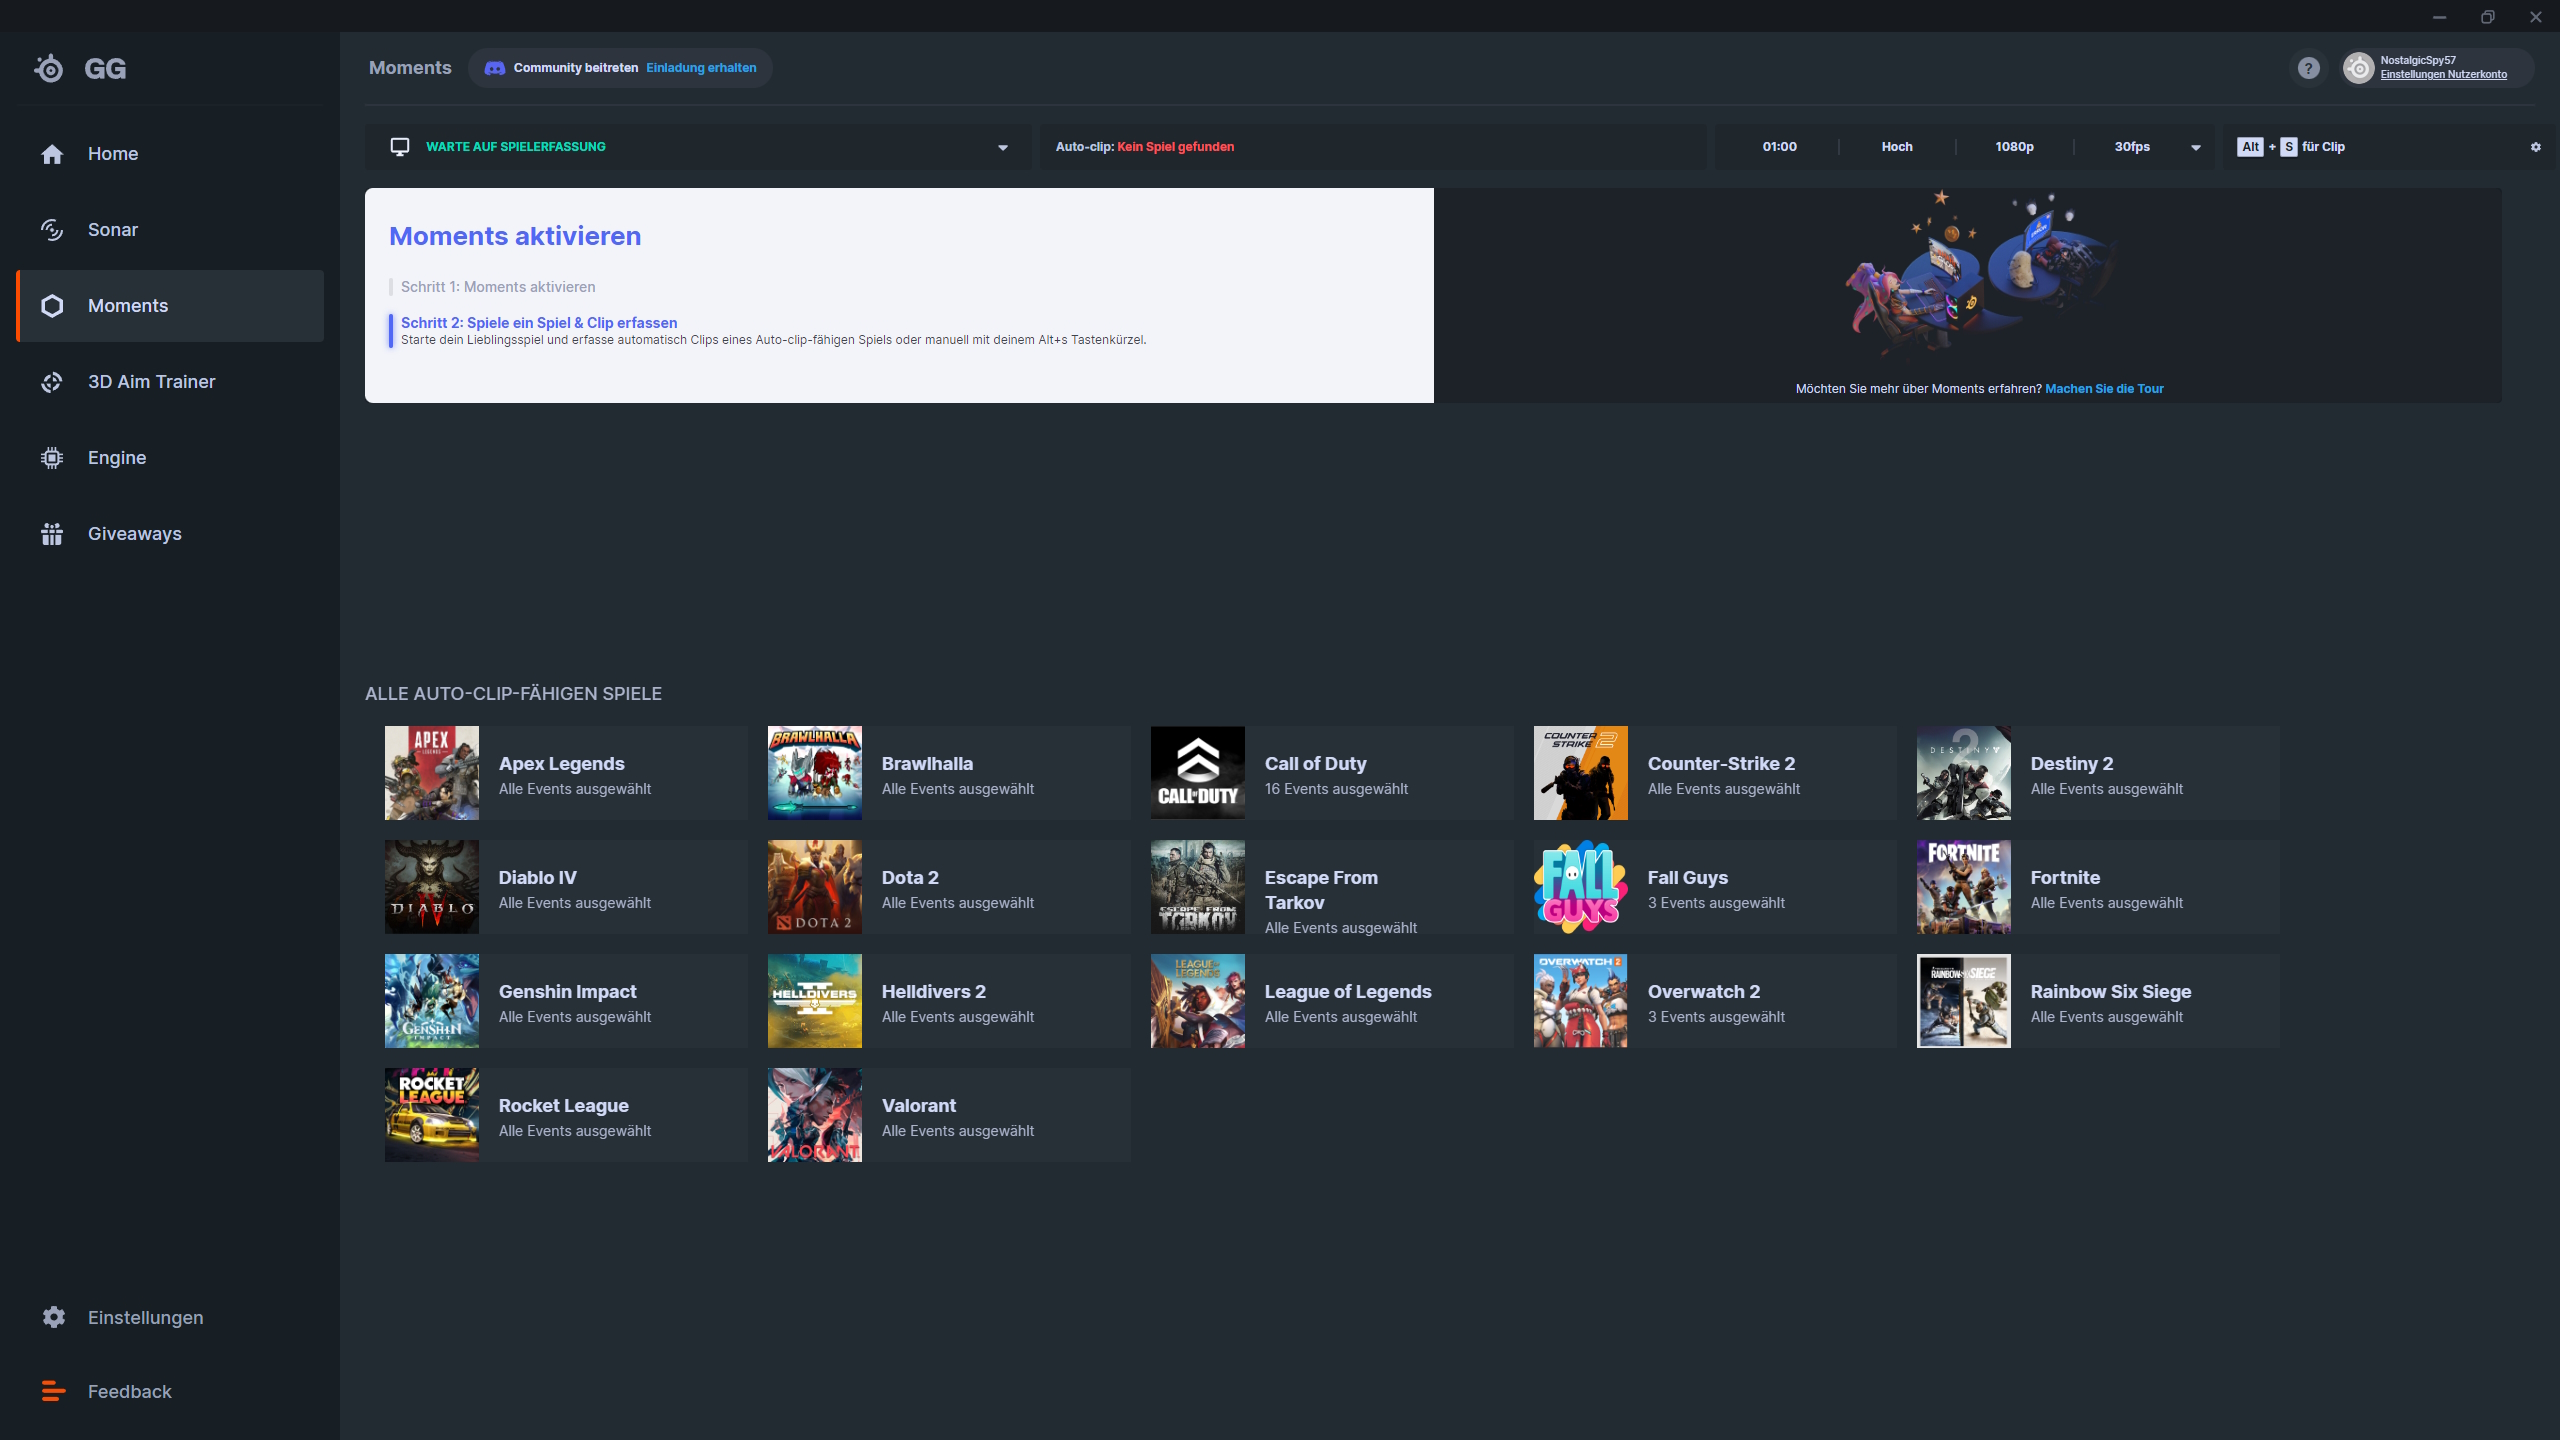Screen dimensions: 2560x1440
Task: Click the help question mark icon
Action: (x=2308, y=68)
